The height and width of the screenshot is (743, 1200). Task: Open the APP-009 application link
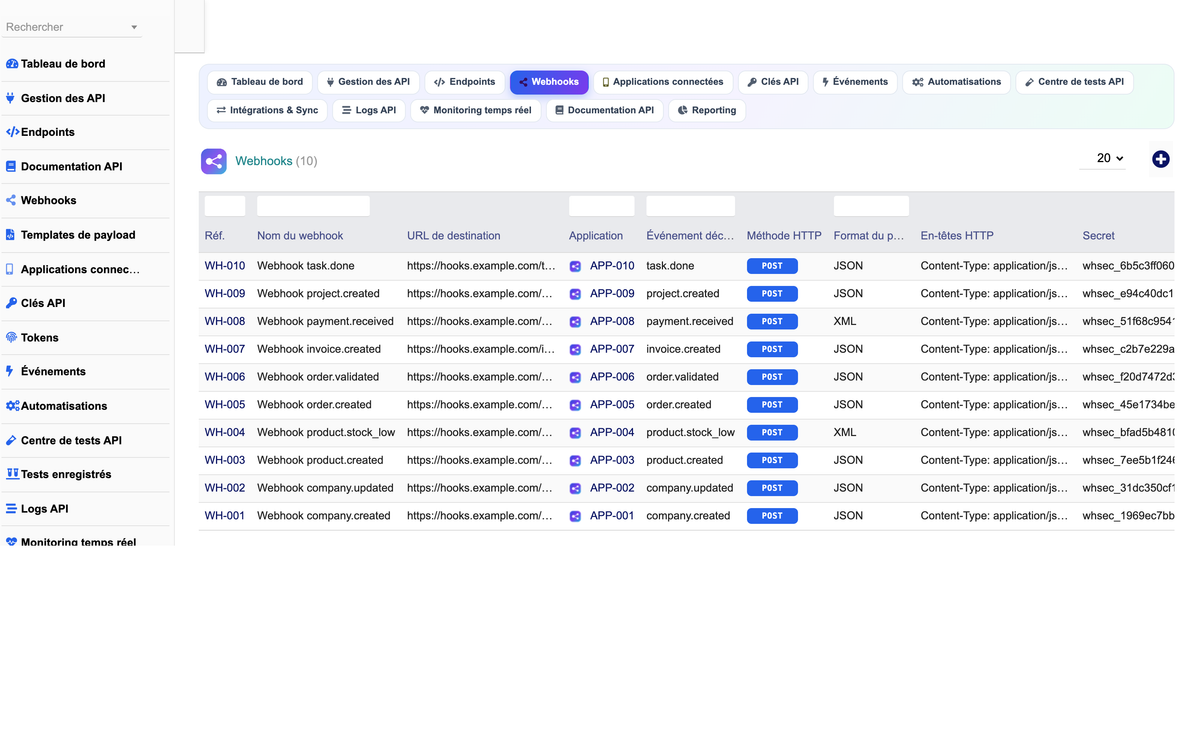[612, 294]
